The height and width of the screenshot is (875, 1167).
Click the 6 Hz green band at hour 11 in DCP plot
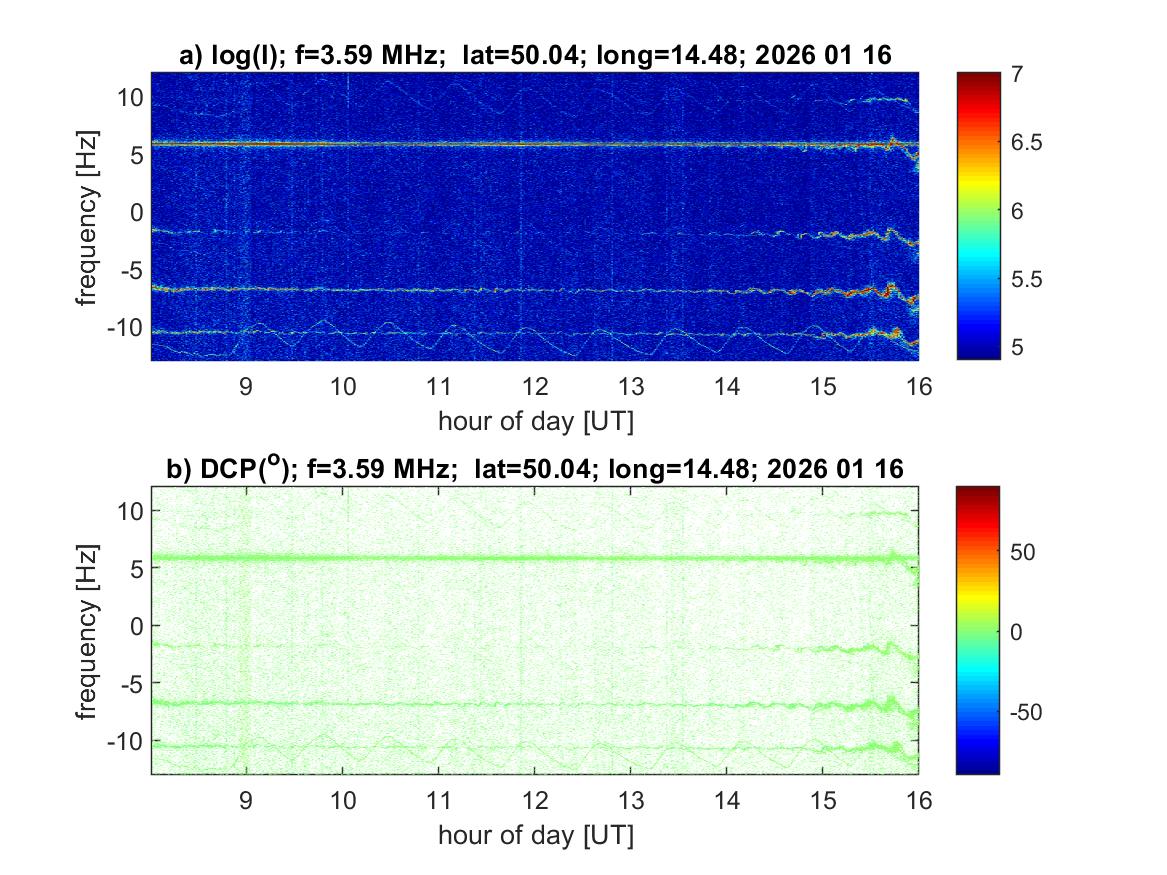(x=439, y=557)
